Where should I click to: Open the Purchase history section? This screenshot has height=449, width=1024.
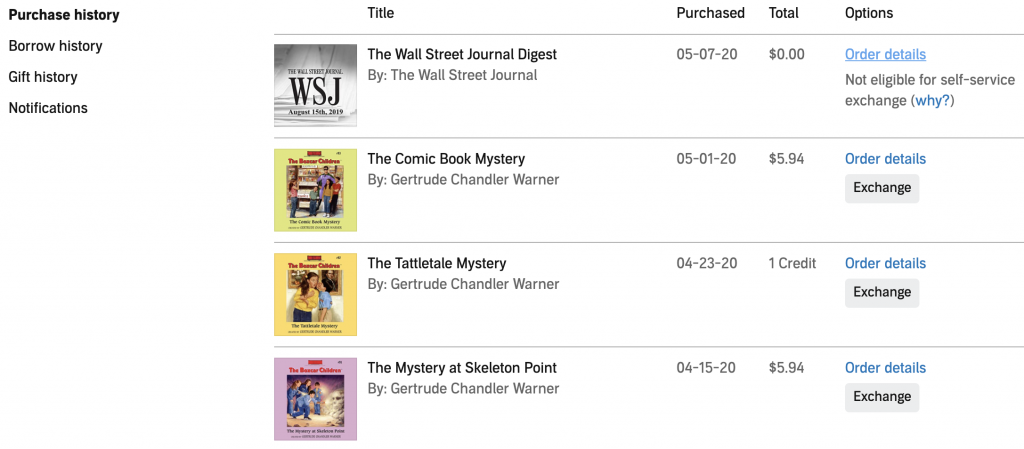(x=64, y=15)
